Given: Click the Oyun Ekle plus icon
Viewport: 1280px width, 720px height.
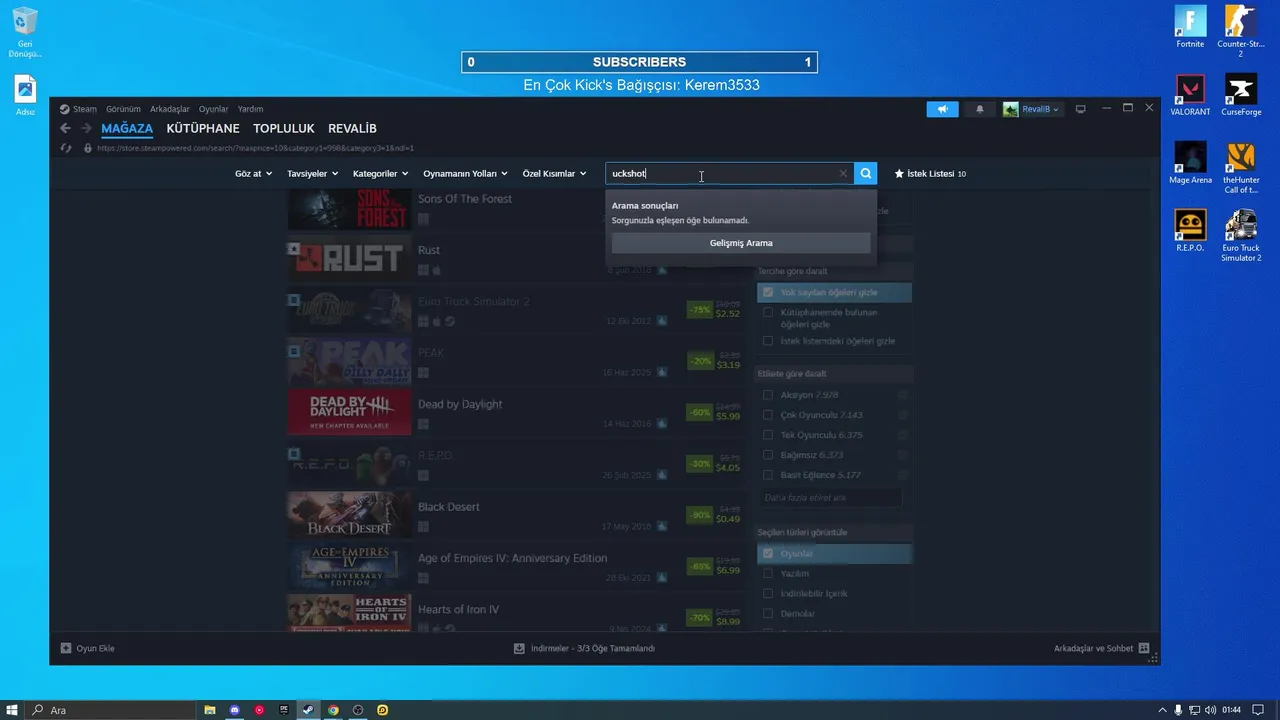Looking at the screenshot, I should [66, 648].
